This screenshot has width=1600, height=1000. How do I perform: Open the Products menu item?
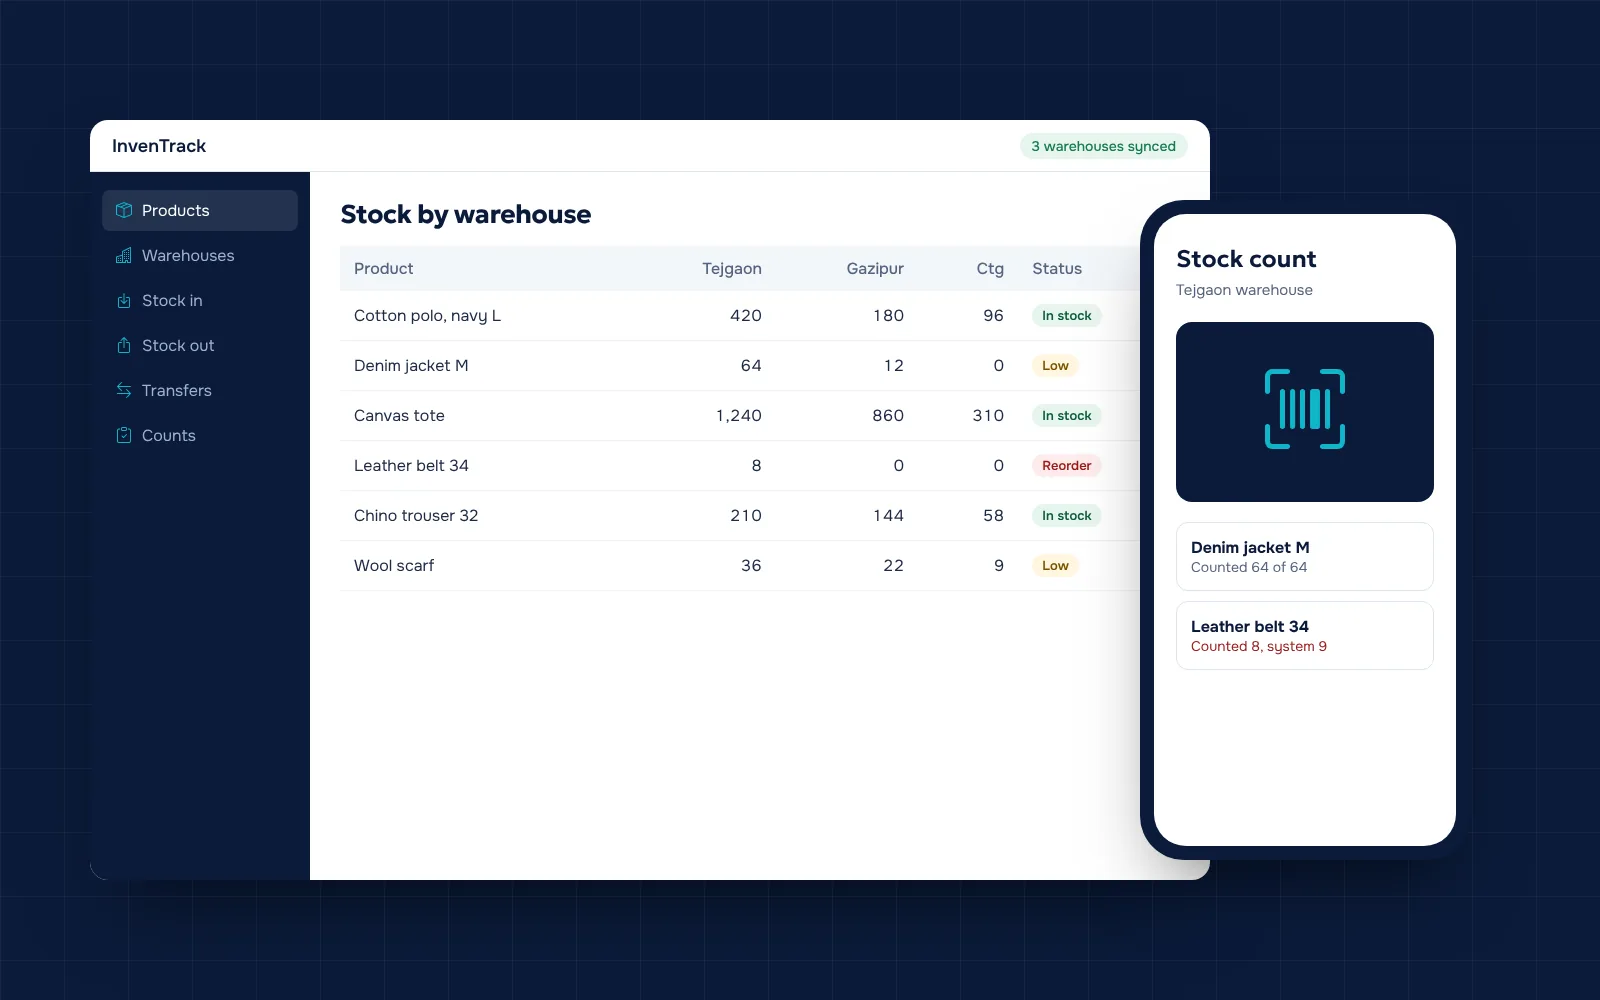pyautogui.click(x=200, y=210)
